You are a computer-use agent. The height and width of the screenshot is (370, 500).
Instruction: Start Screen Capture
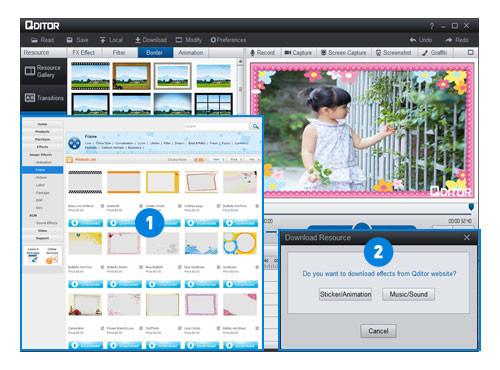point(343,53)
